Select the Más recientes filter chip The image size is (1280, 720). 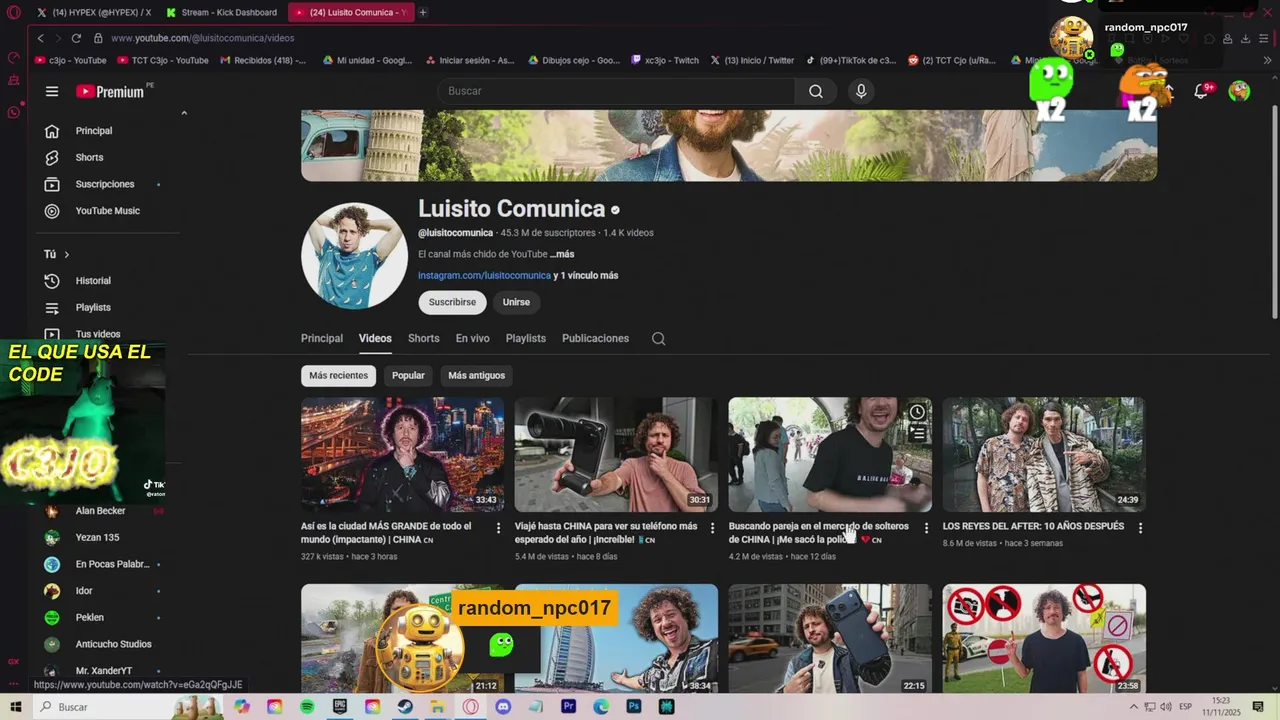point(338,376)
